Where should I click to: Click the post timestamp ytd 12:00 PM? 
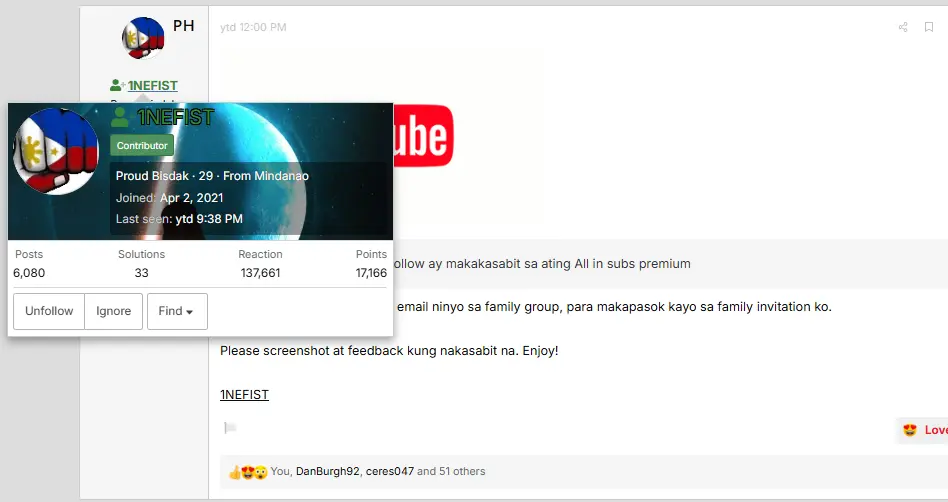pos(253,27)
